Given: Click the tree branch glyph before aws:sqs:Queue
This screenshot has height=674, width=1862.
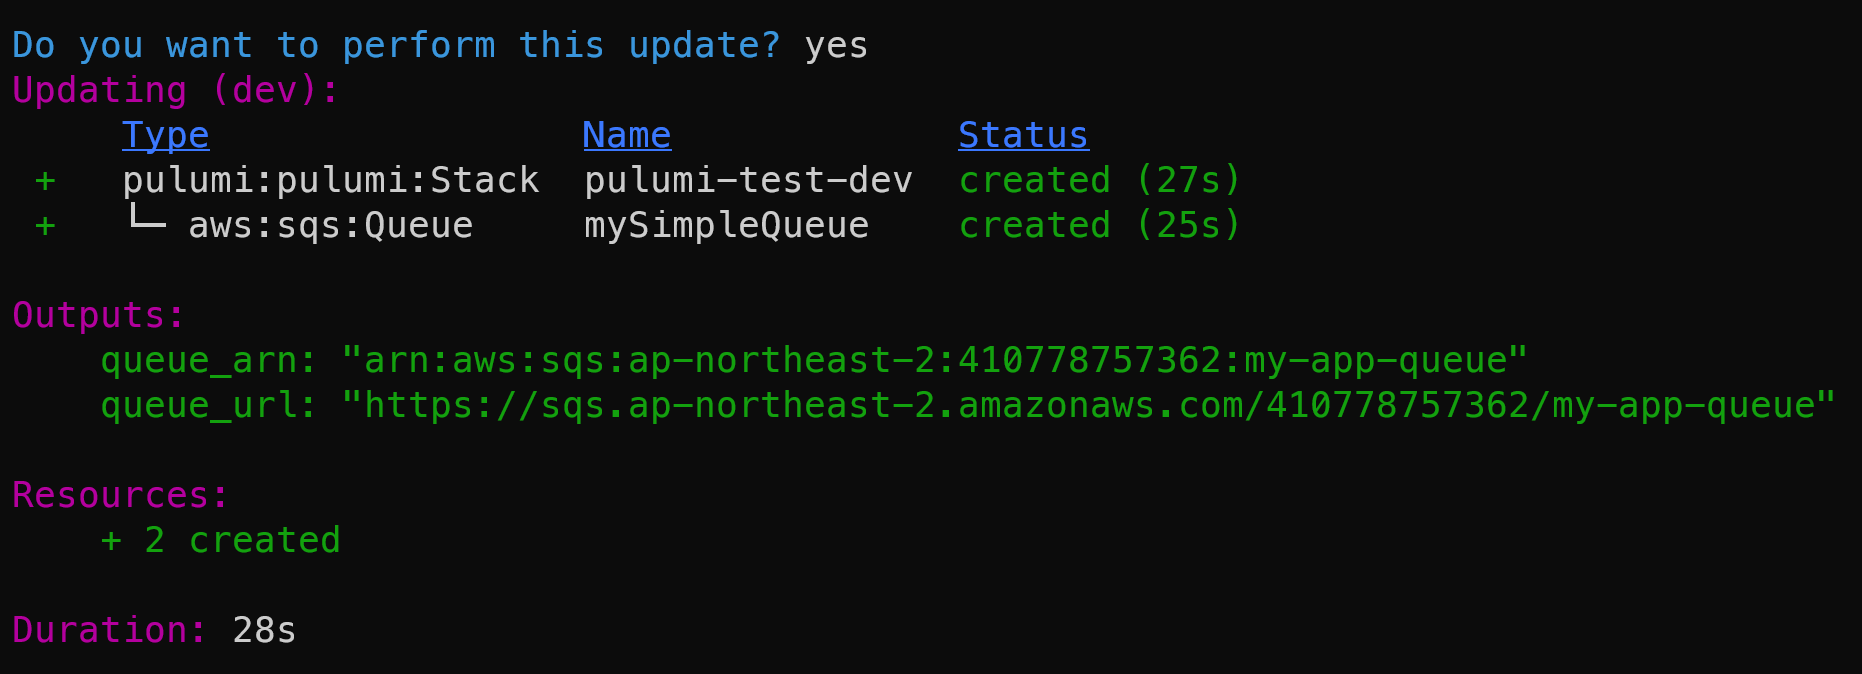Looking at the screenshot, I should 147,218.
